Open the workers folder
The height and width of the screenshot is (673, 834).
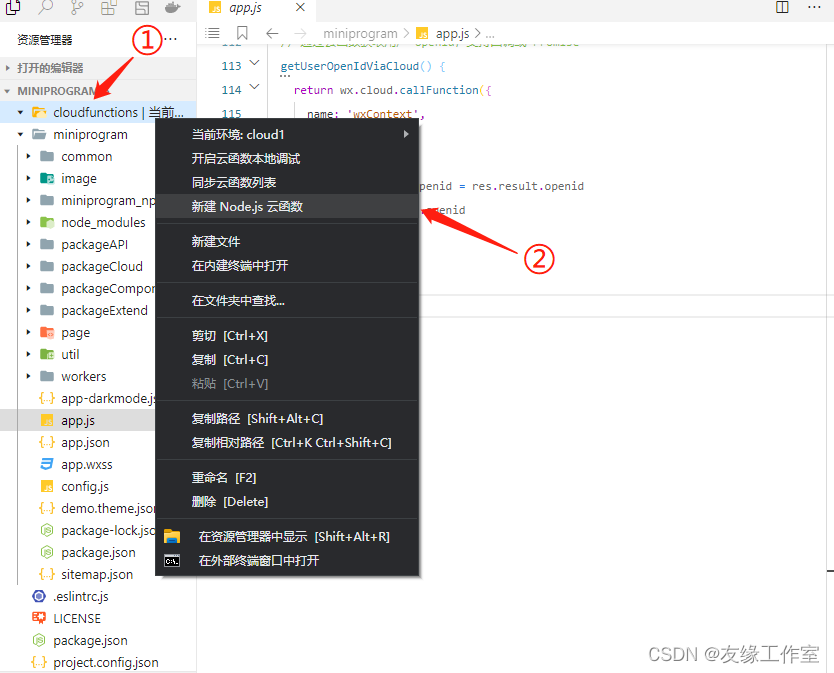[84, 377]
